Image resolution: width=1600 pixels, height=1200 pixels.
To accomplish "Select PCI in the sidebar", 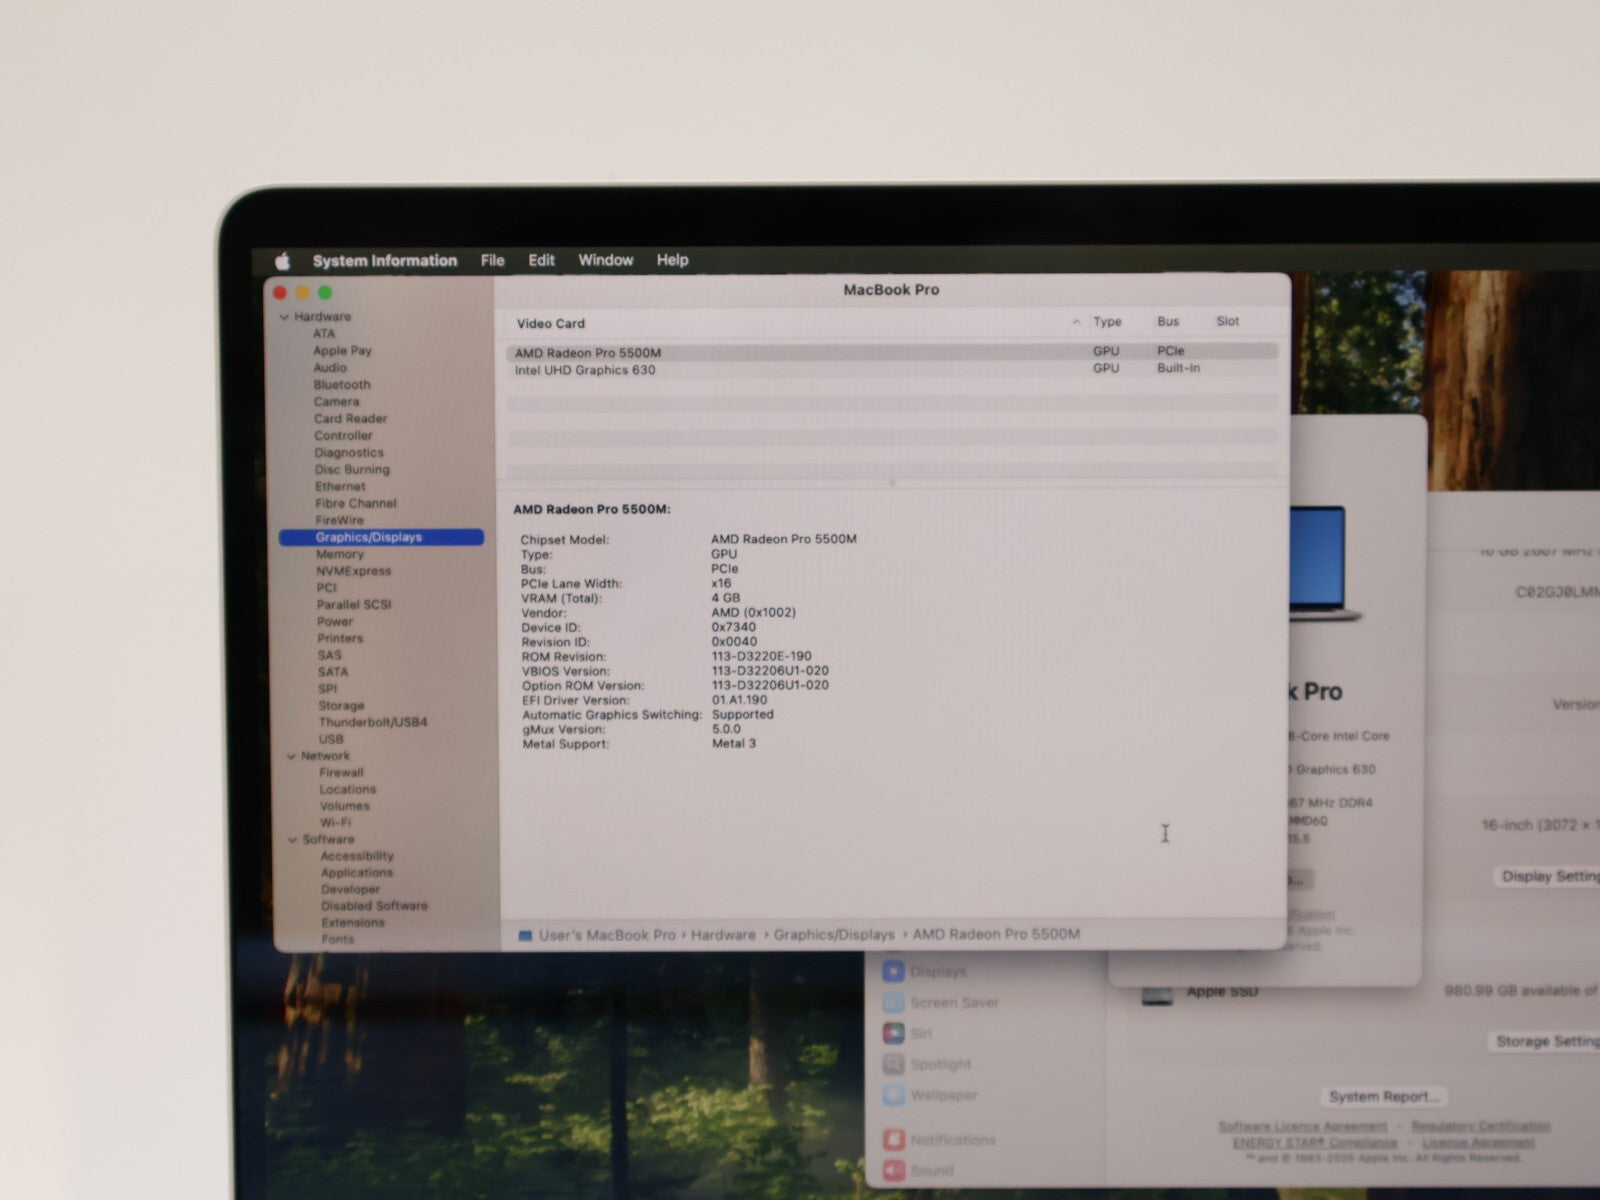I will coord(327,589).
